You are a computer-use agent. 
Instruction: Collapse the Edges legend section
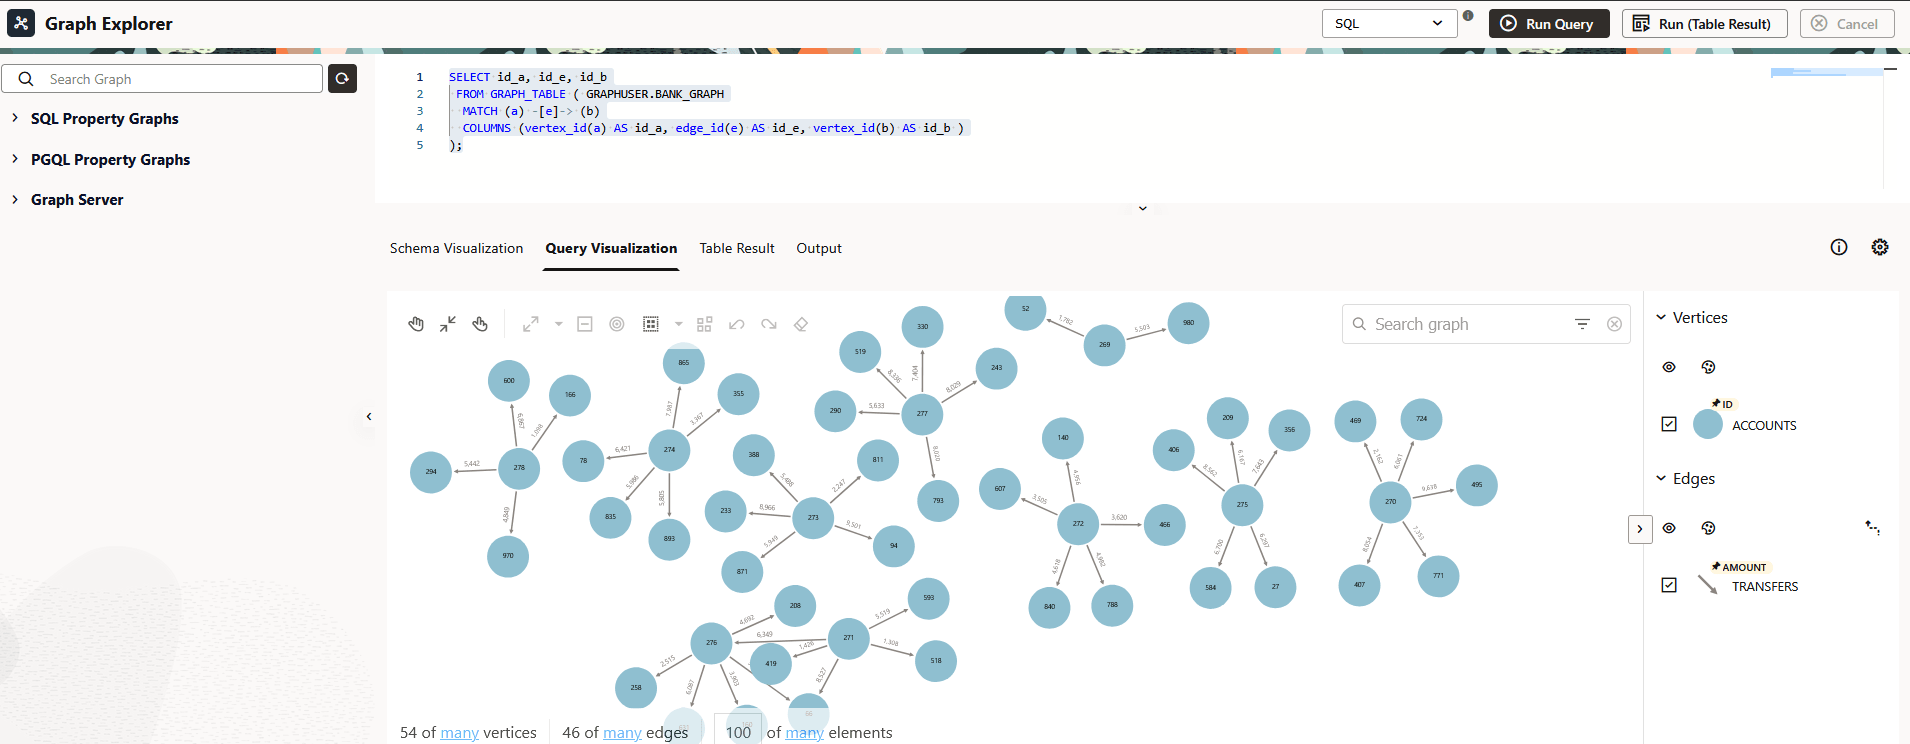tap(1661, 478)
